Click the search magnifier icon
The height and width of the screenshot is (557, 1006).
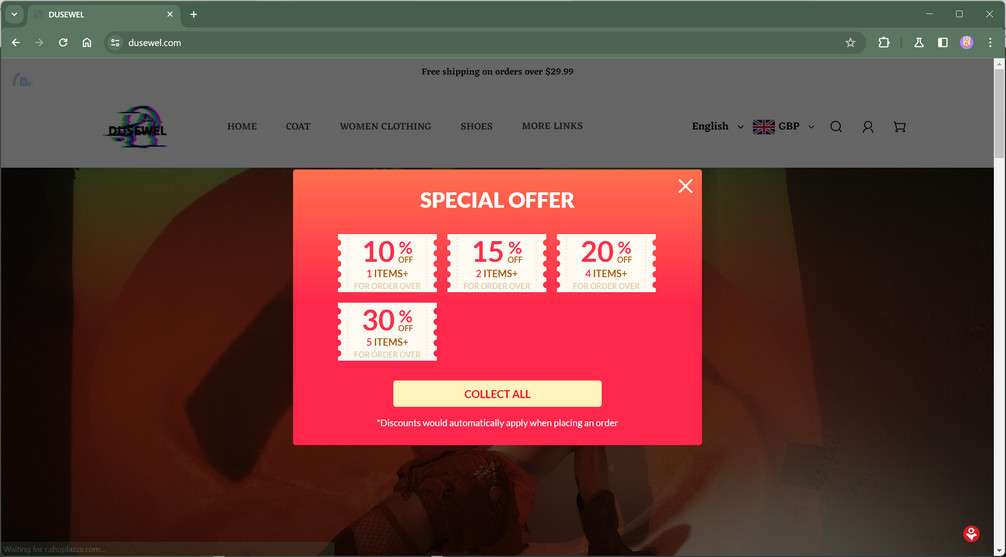click(835, 126)
